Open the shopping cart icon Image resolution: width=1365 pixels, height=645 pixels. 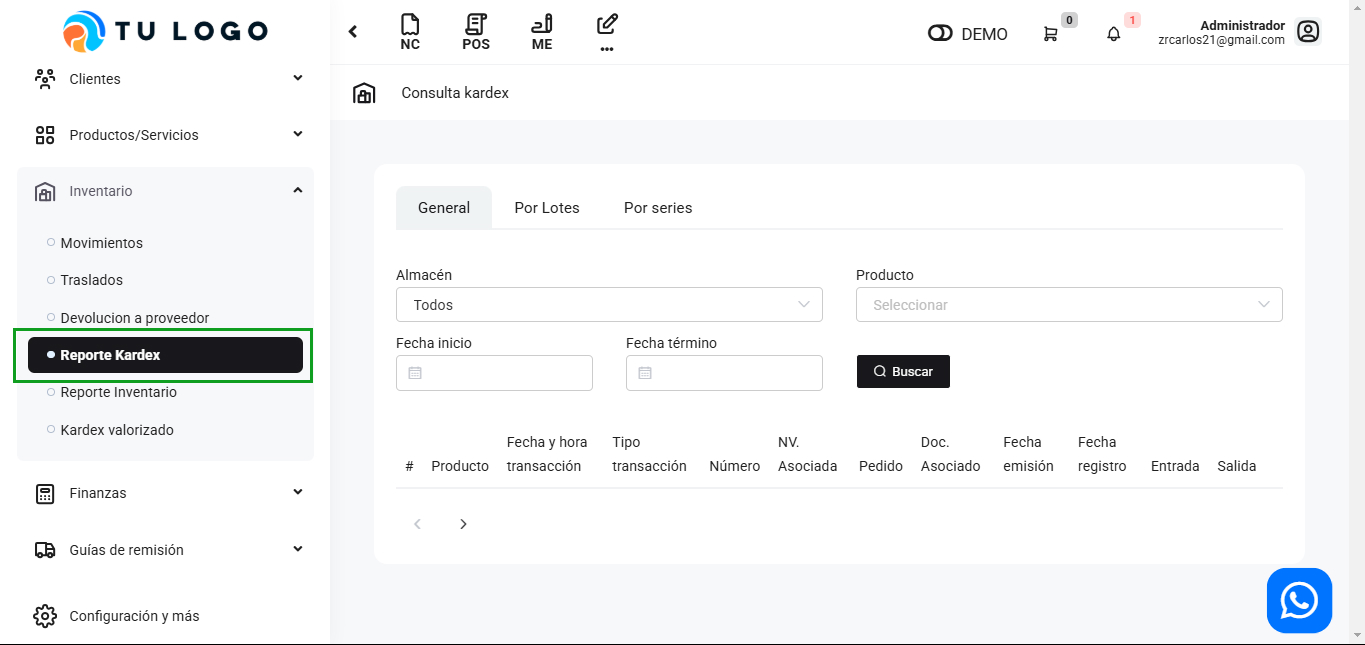point(1050,34)
